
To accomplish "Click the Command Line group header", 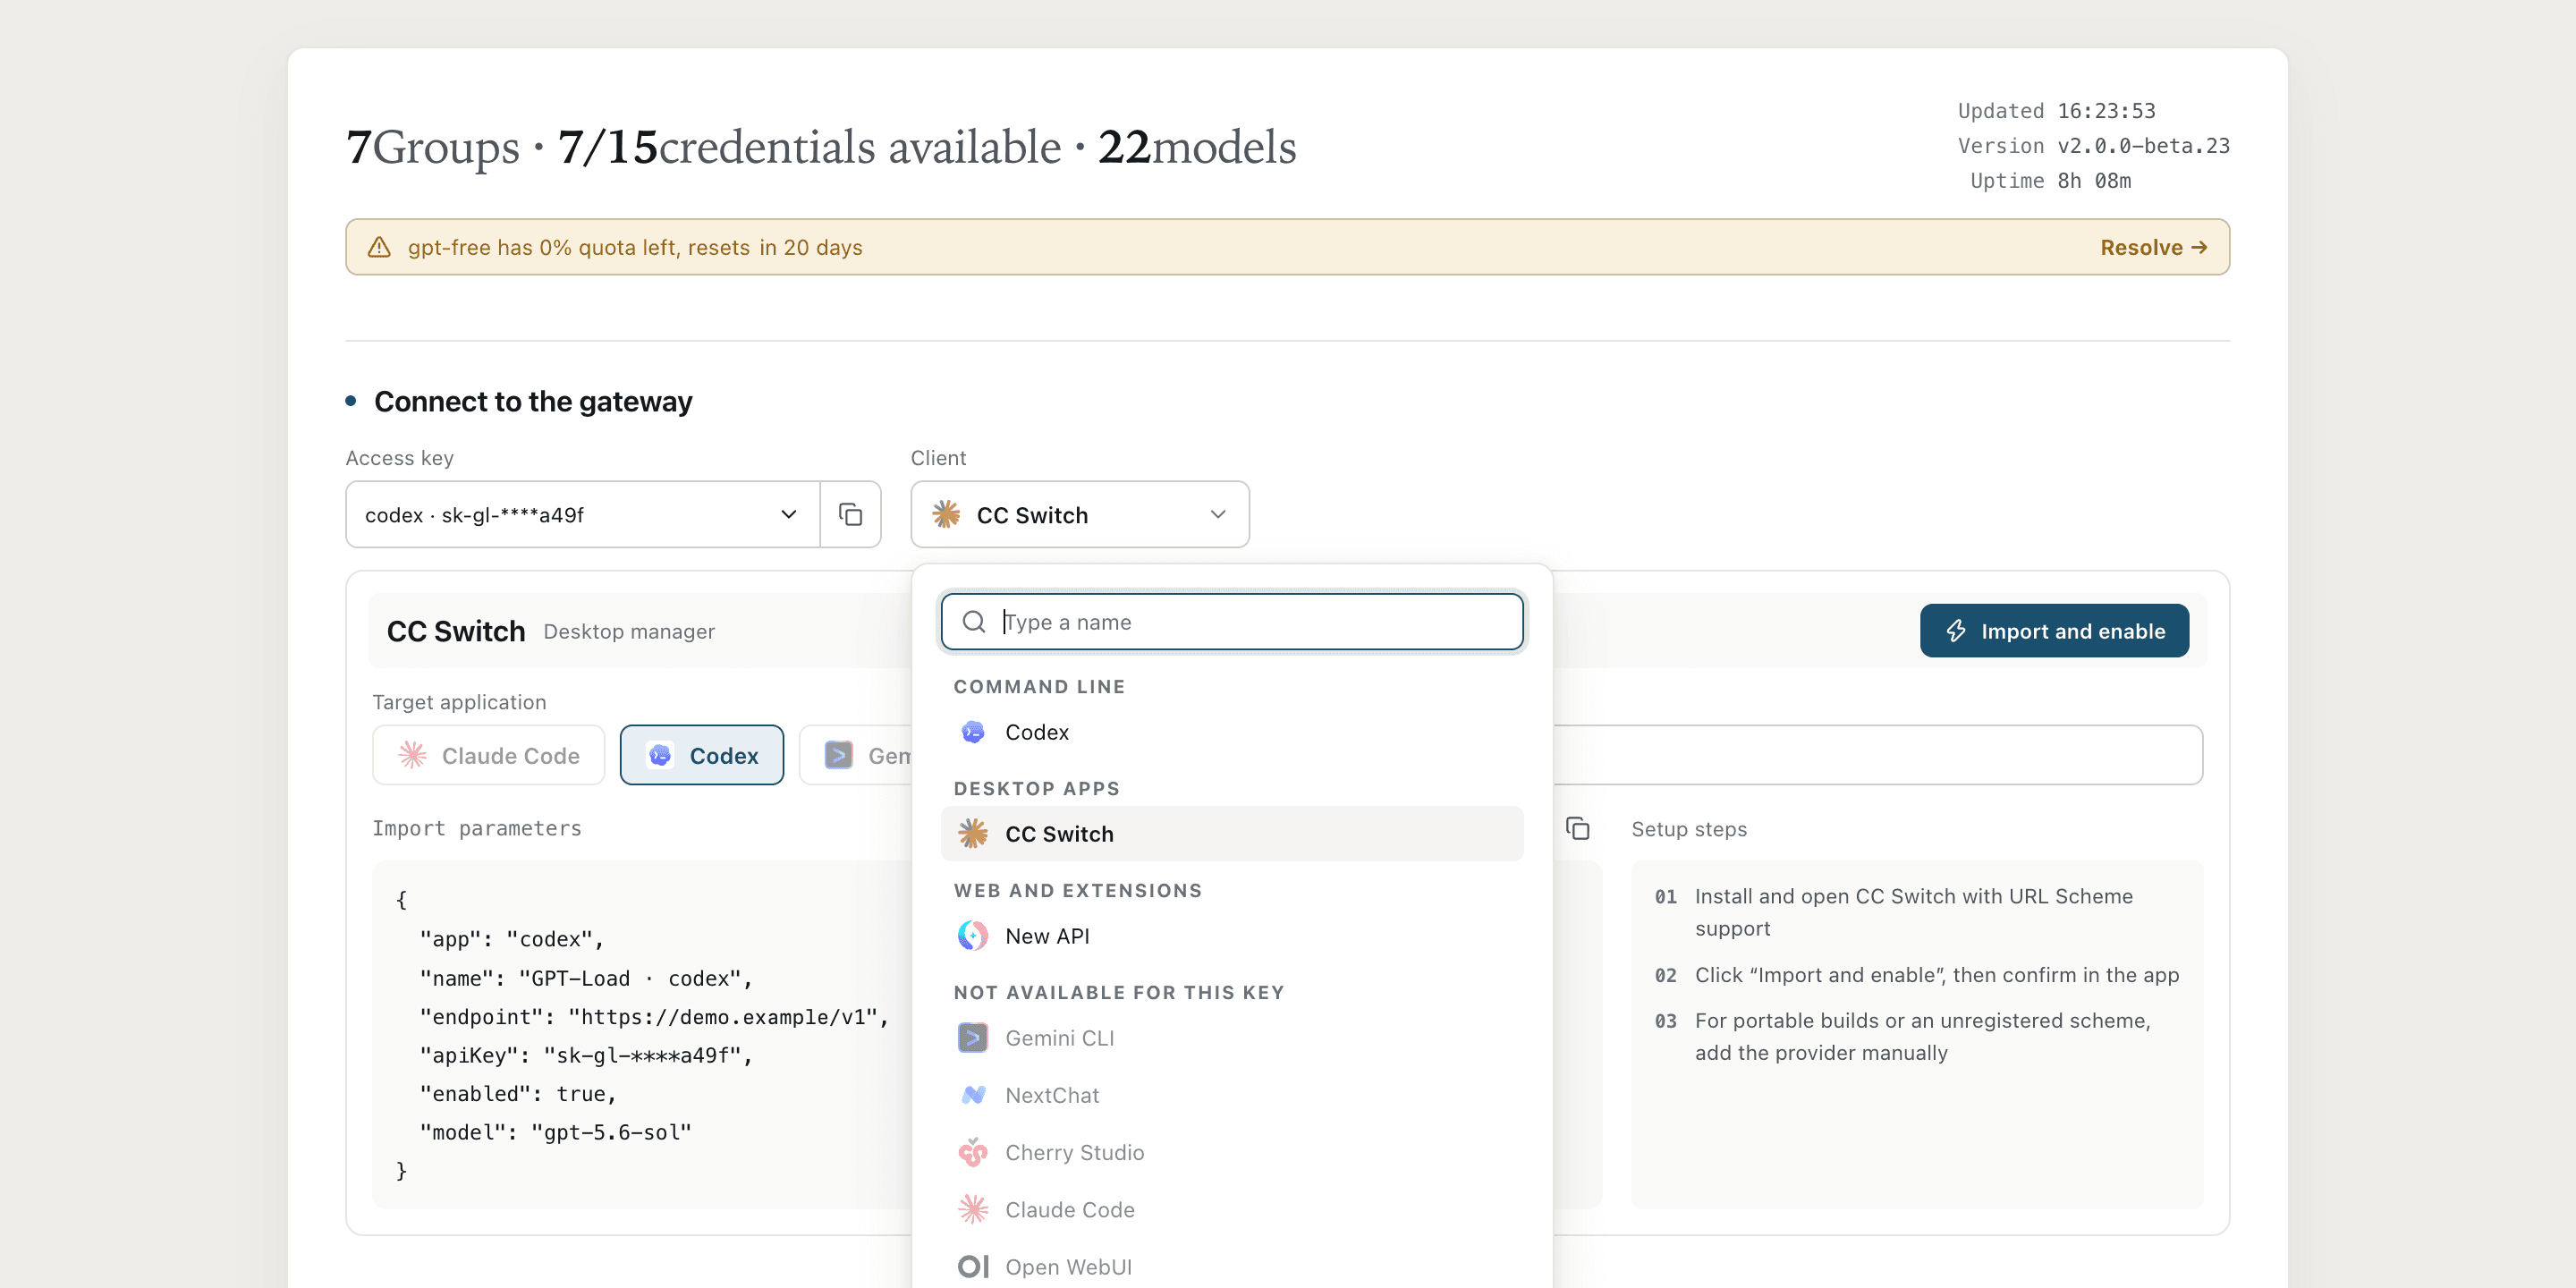I will 1040,686.
